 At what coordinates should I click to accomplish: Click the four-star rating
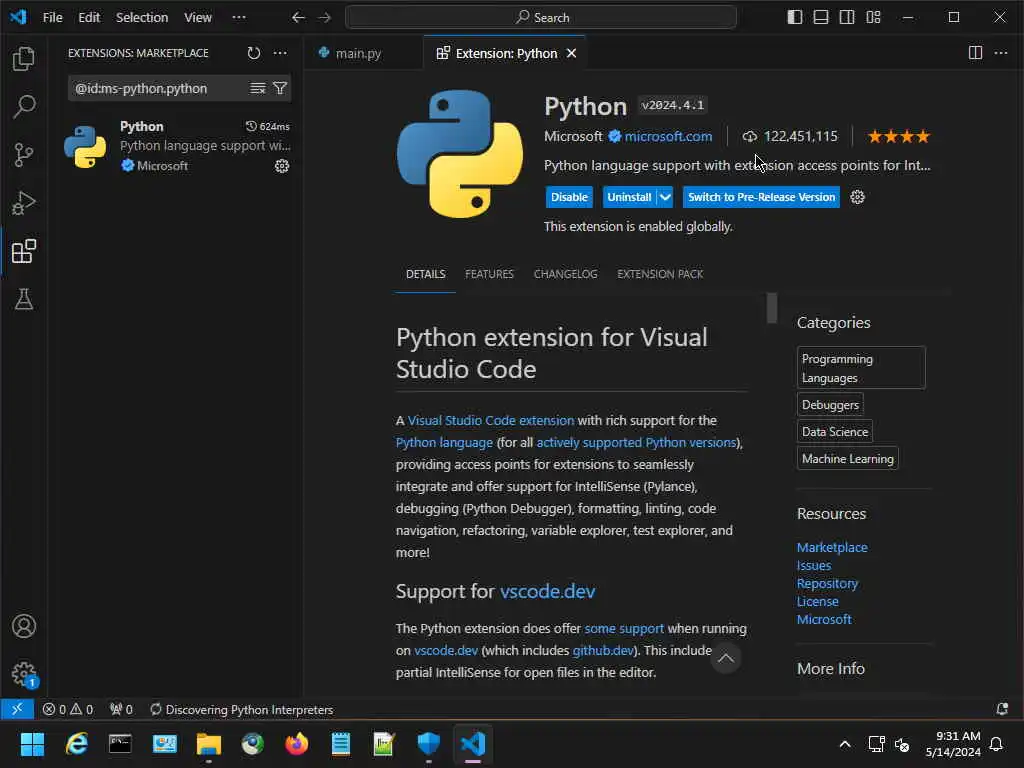[899, 136]
